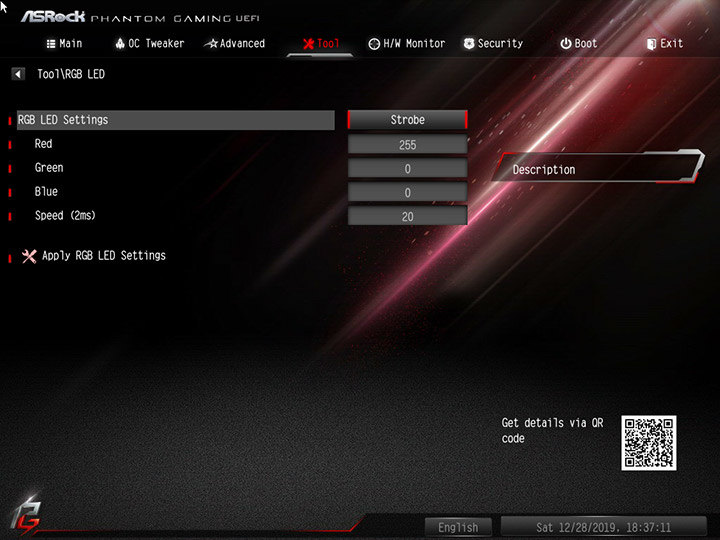Click the English language button

458,527
